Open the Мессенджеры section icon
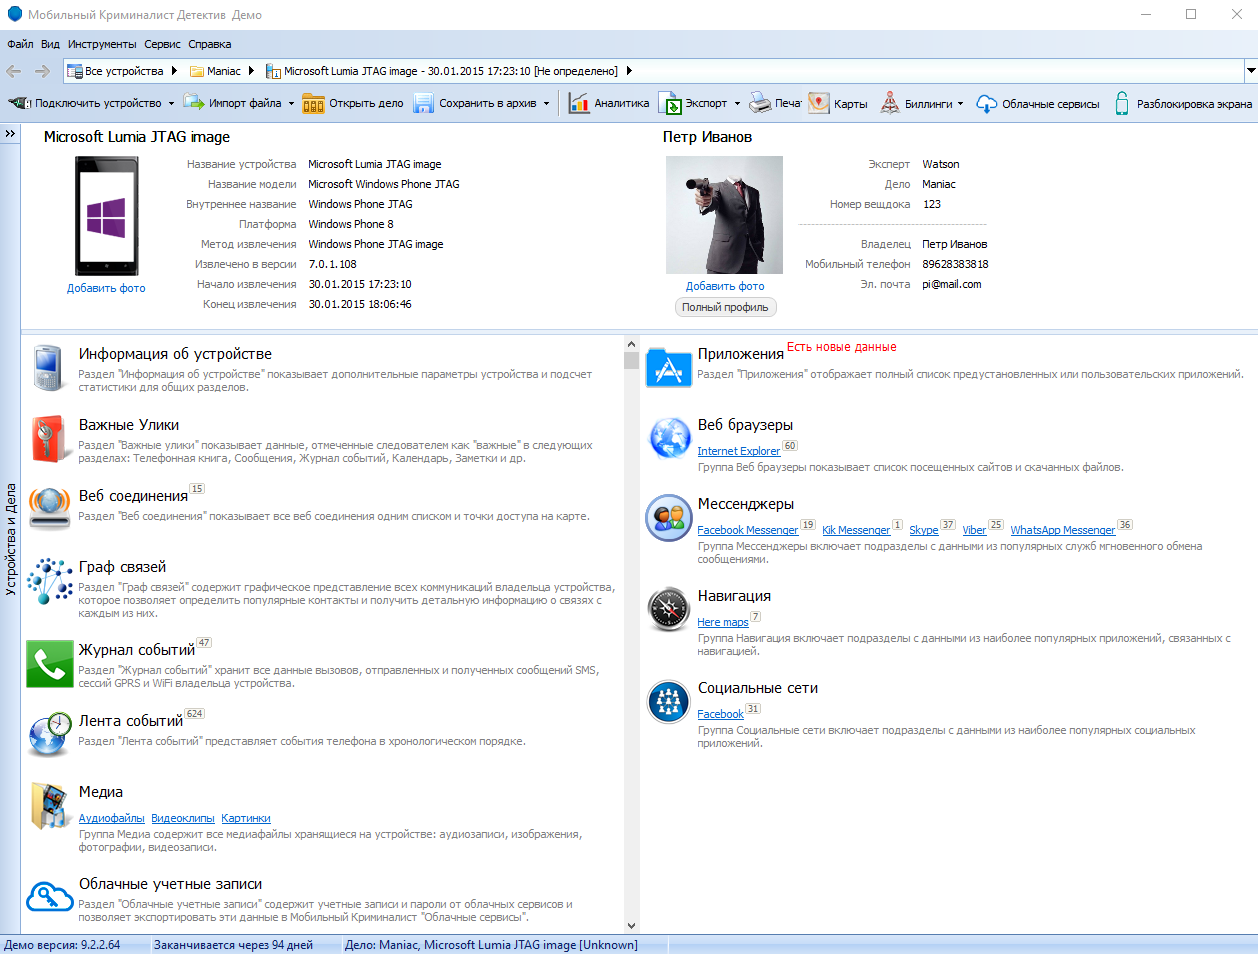This screenshot has width=1258, height=954. 669,517
